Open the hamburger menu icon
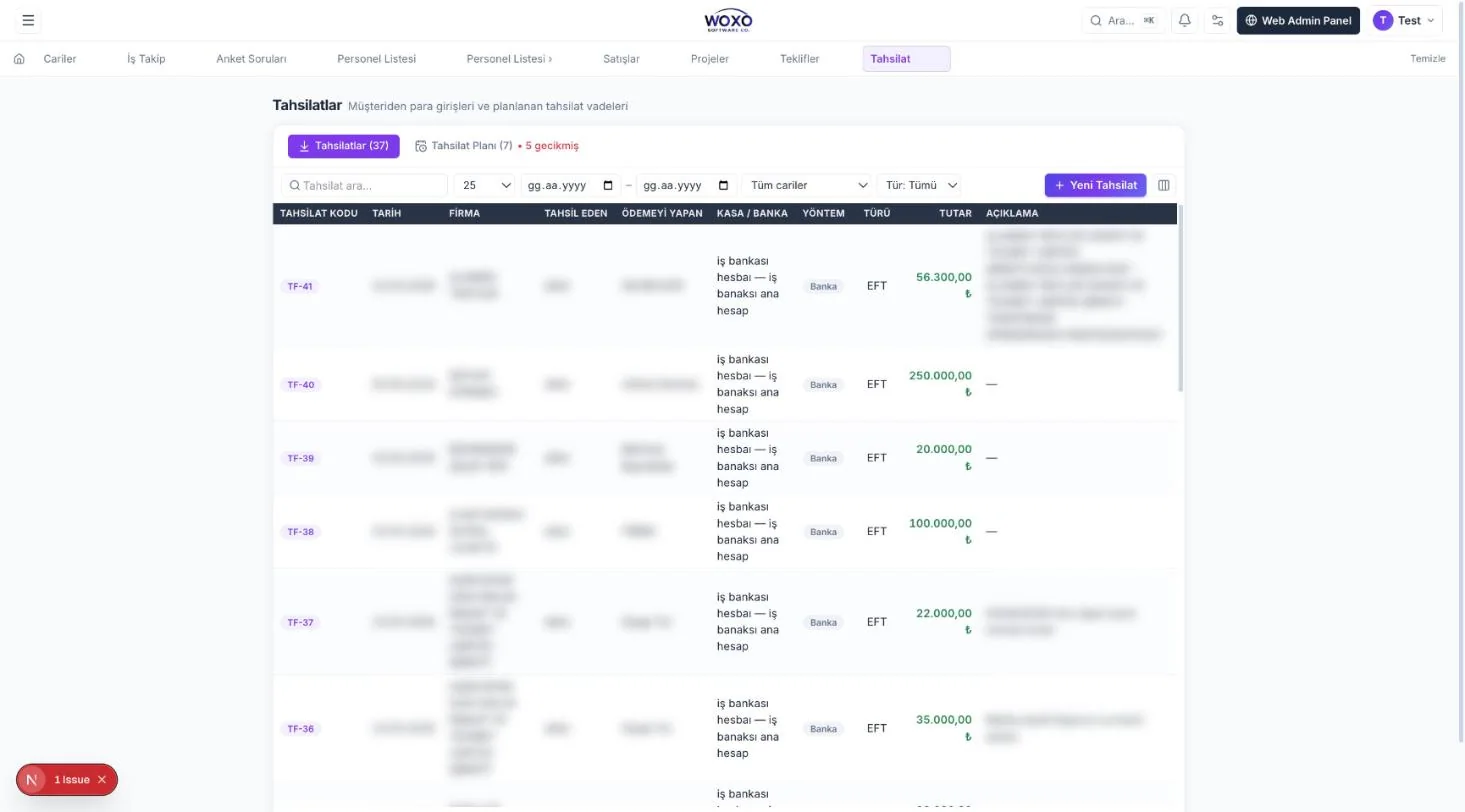Screen dimensions: 1465x812 click(x=28, y=20)
